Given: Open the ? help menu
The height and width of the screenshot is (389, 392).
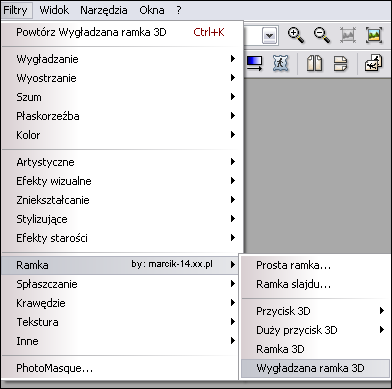Looking at the screenshot, I should click(179, 10).
